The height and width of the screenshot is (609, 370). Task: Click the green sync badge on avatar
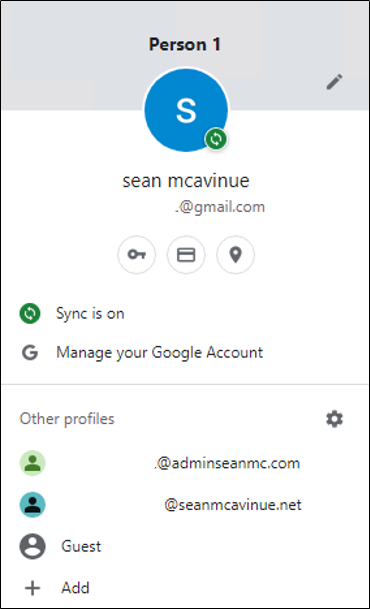click(216, 139)
